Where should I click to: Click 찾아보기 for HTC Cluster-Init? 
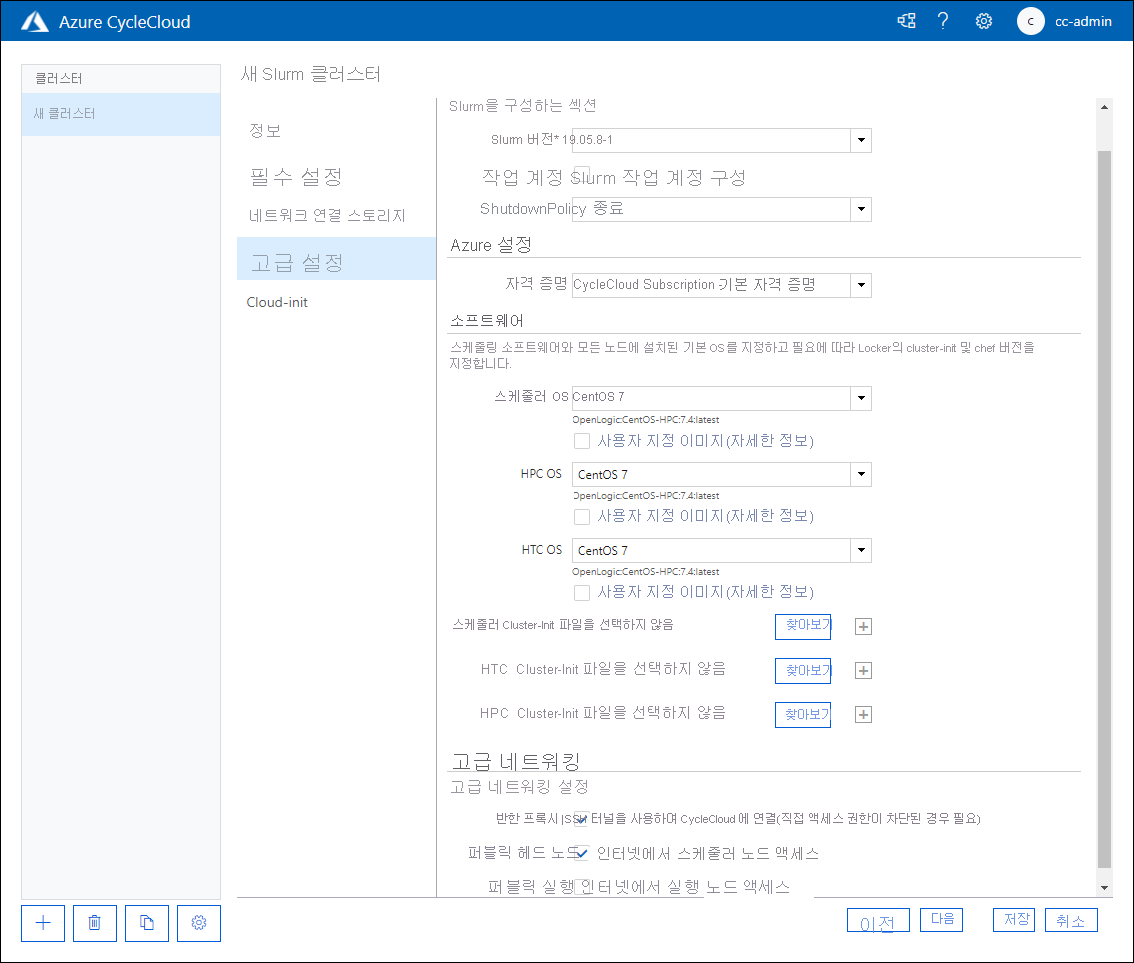[803, 670]
